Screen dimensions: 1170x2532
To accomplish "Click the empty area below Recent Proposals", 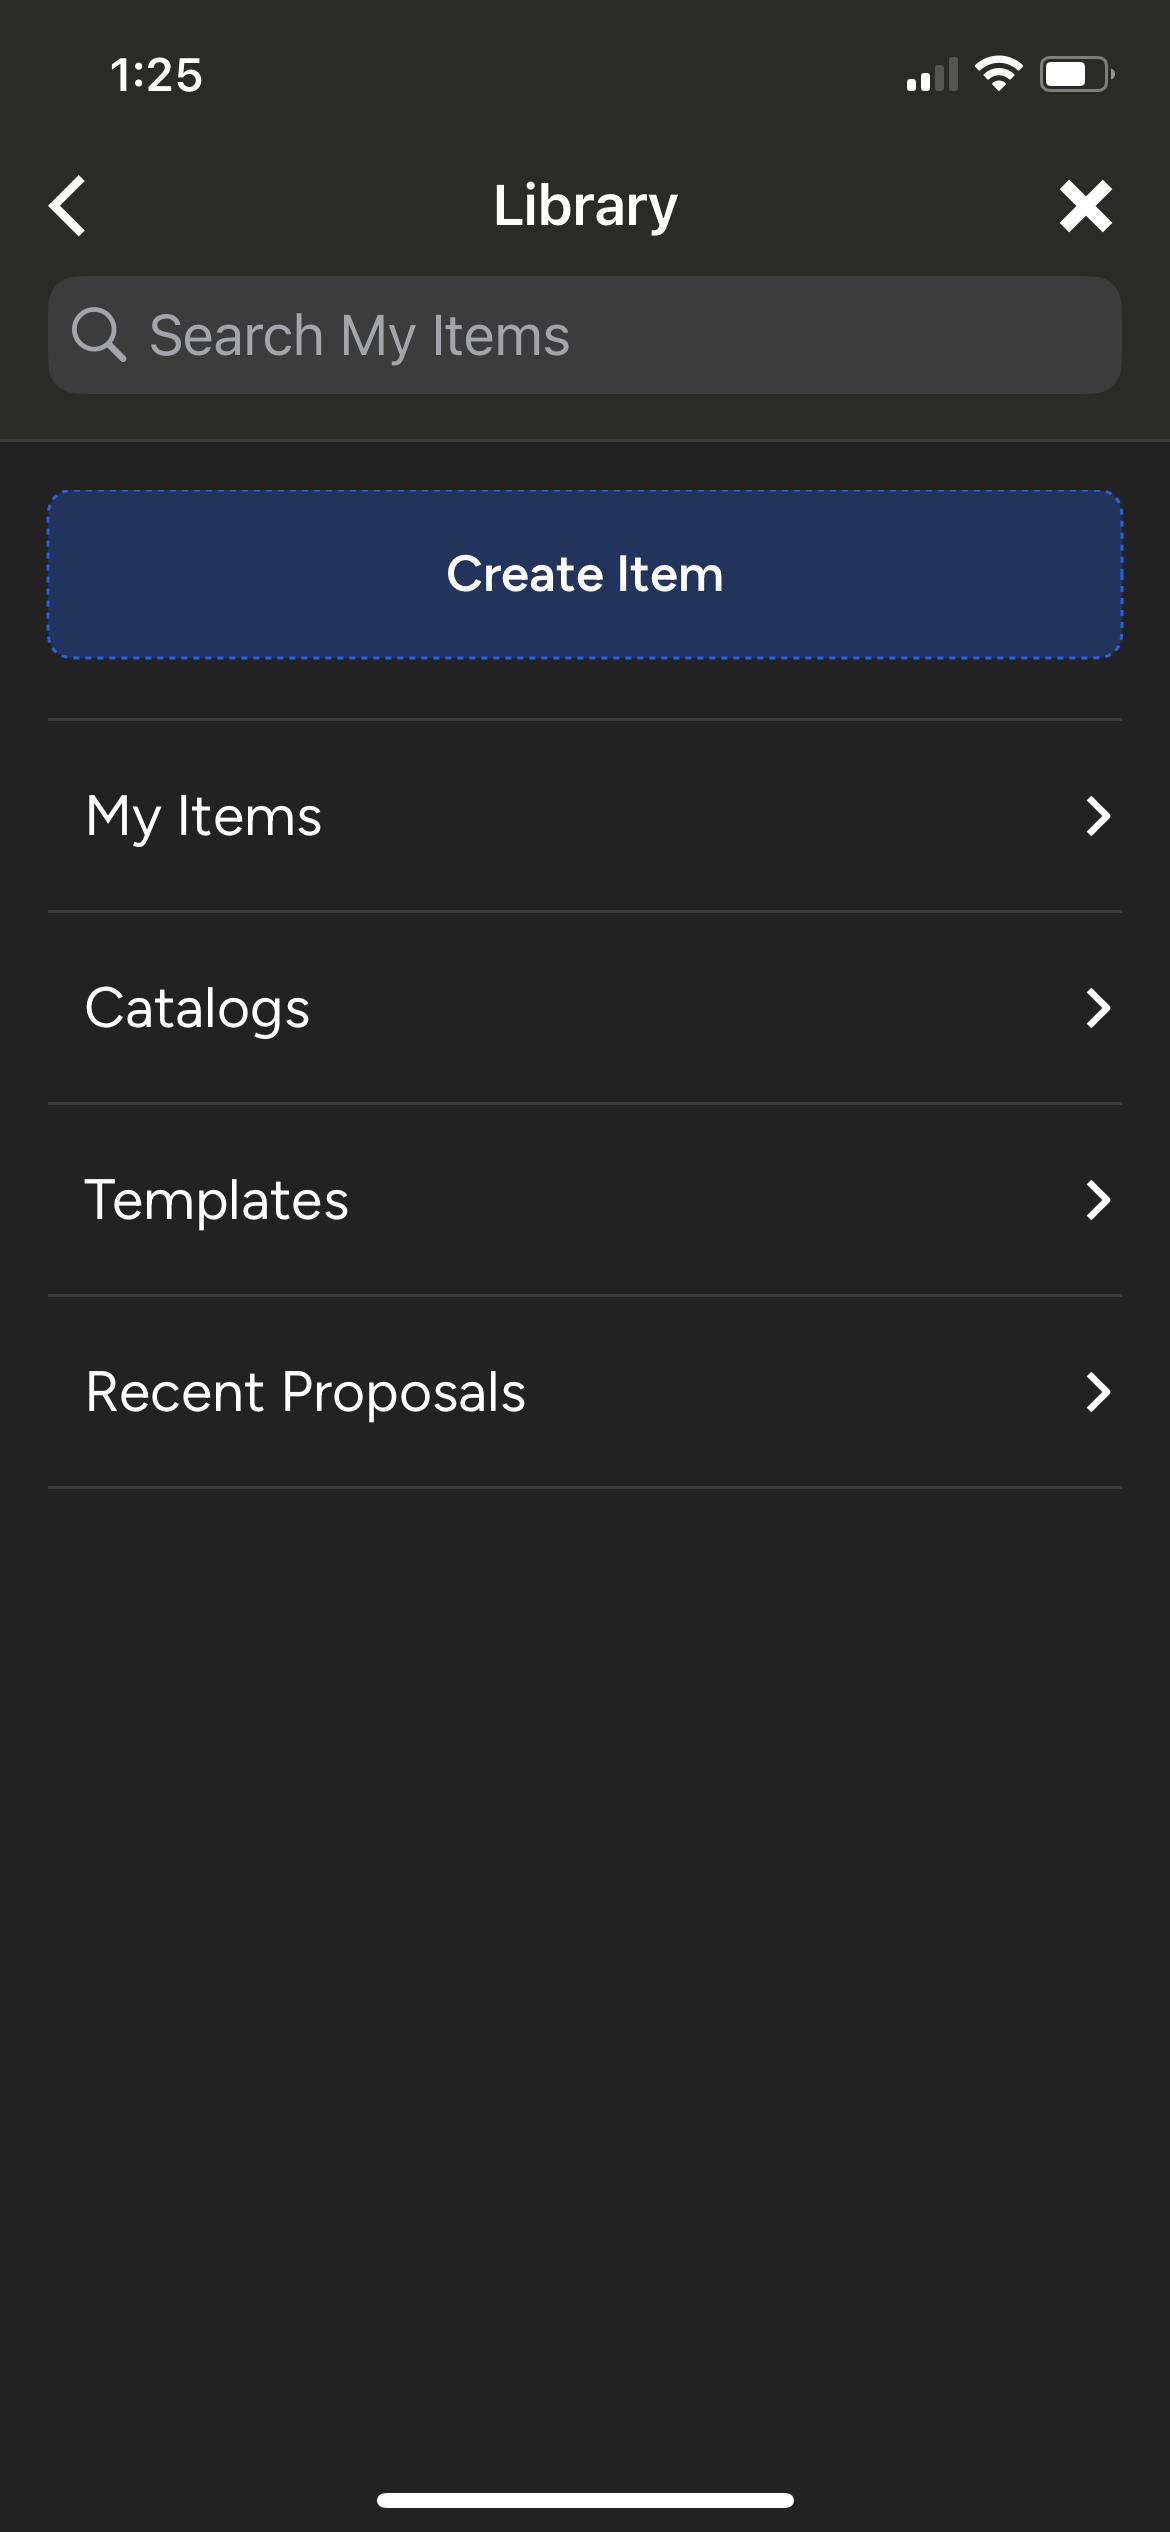I will (x=585, y=1980).
